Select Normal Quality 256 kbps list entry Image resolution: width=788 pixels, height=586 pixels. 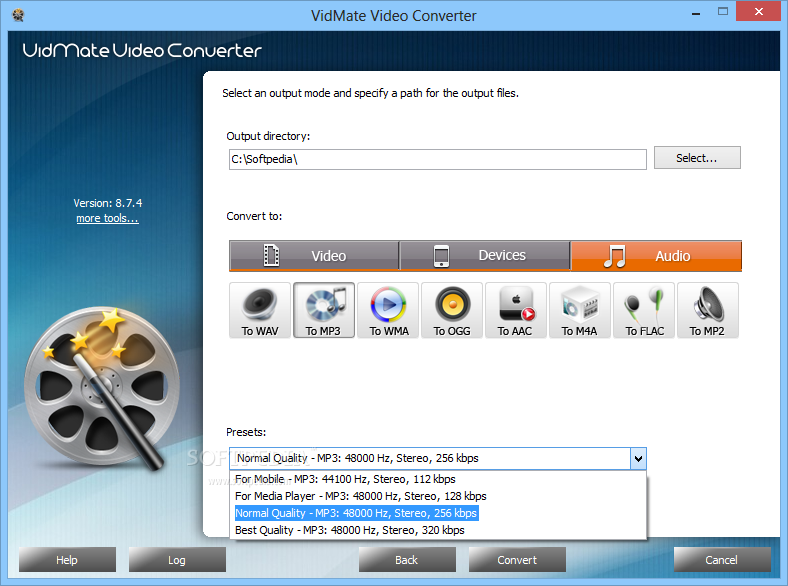(438, 513)
